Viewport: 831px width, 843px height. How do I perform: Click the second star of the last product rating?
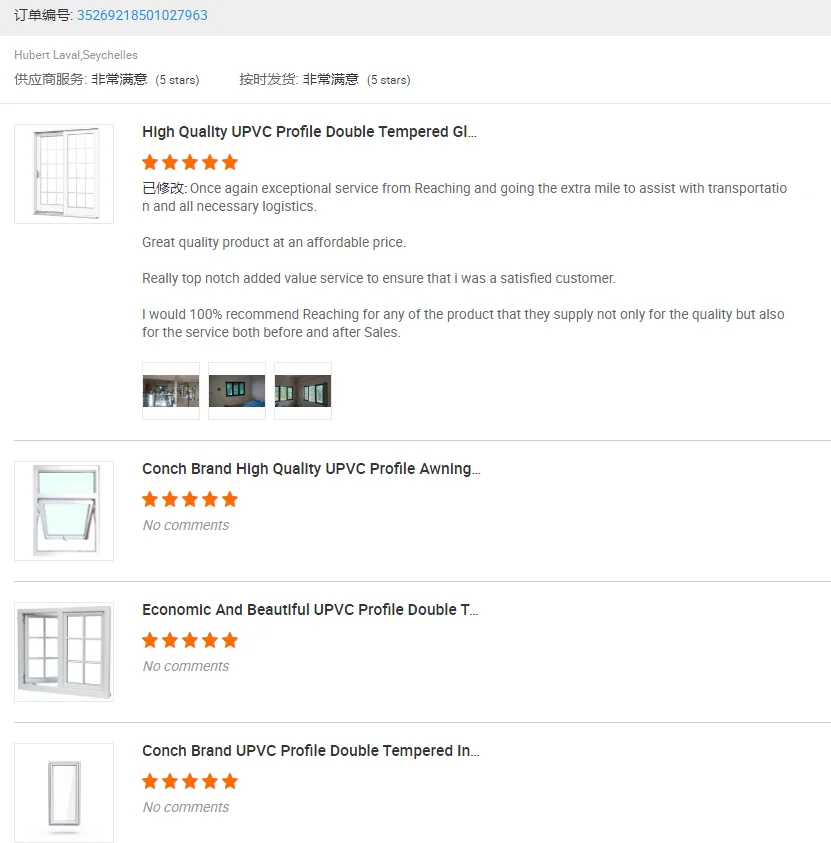pyautogui.click(x=170, y=781)
